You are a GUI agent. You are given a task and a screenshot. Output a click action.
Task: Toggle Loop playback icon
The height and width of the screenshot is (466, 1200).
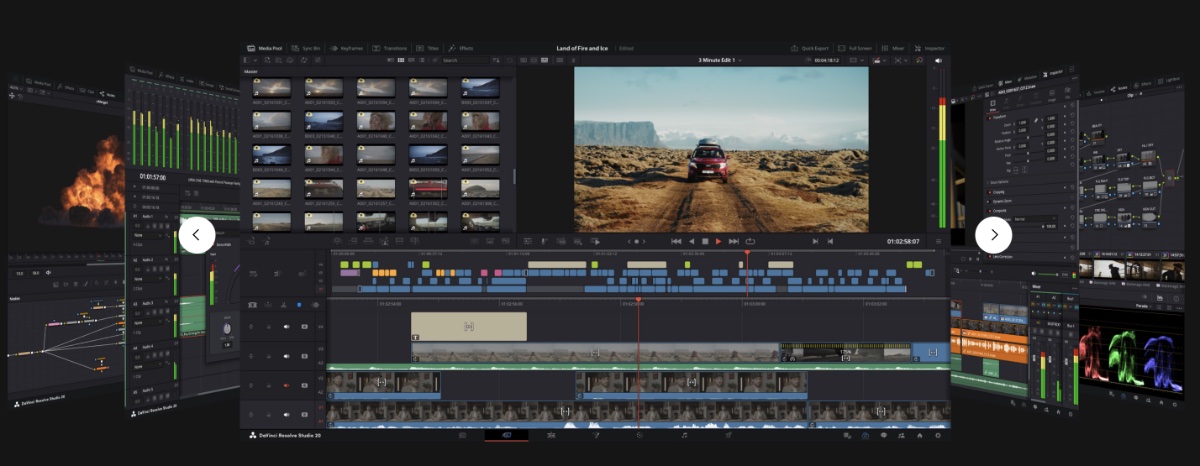(x=750, y=241)
